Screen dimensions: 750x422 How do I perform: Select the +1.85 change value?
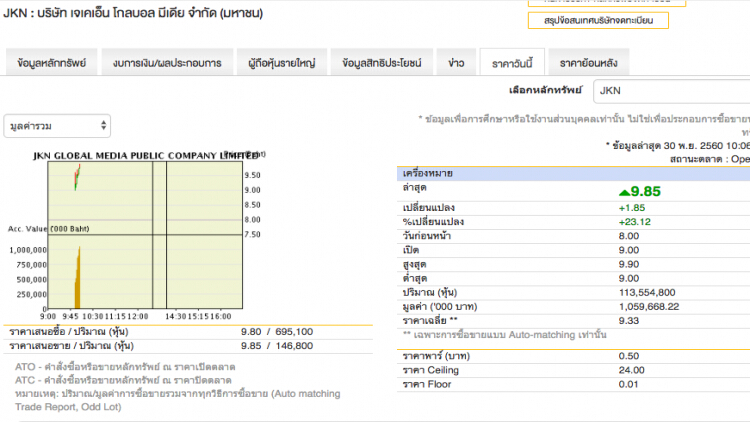tap(632, 208)
